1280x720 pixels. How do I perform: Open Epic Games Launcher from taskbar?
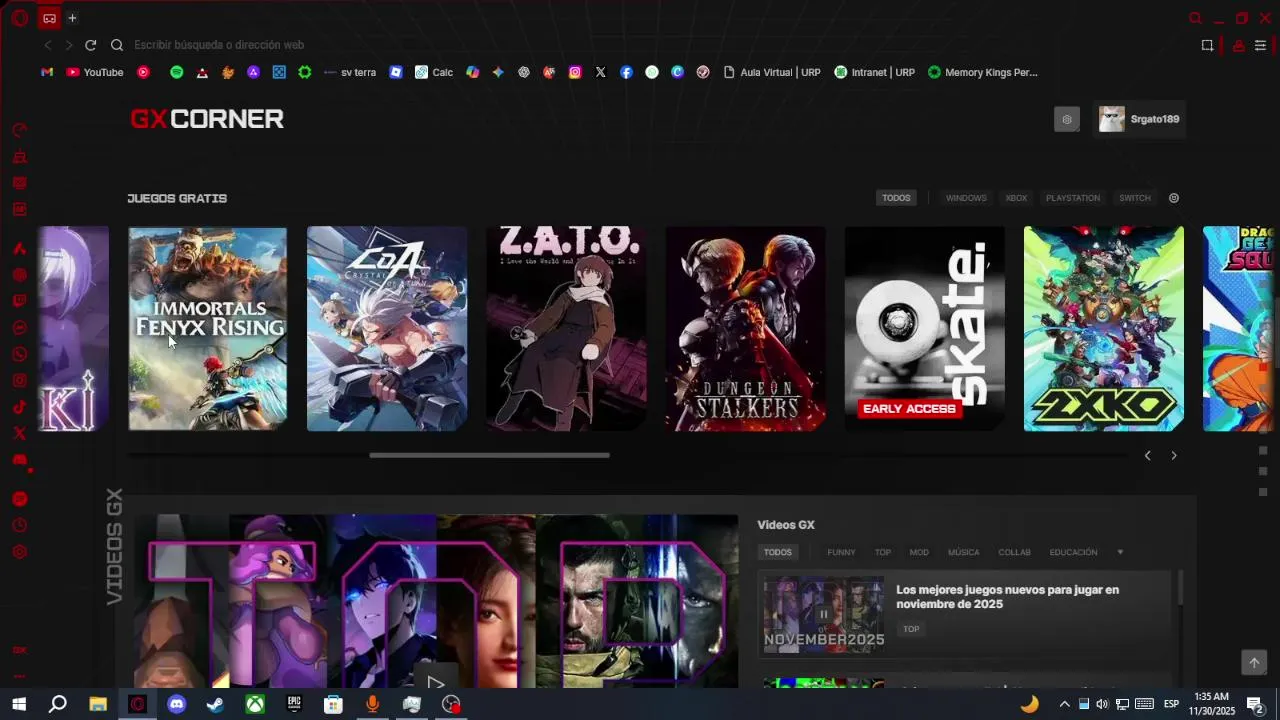(294, 704)
